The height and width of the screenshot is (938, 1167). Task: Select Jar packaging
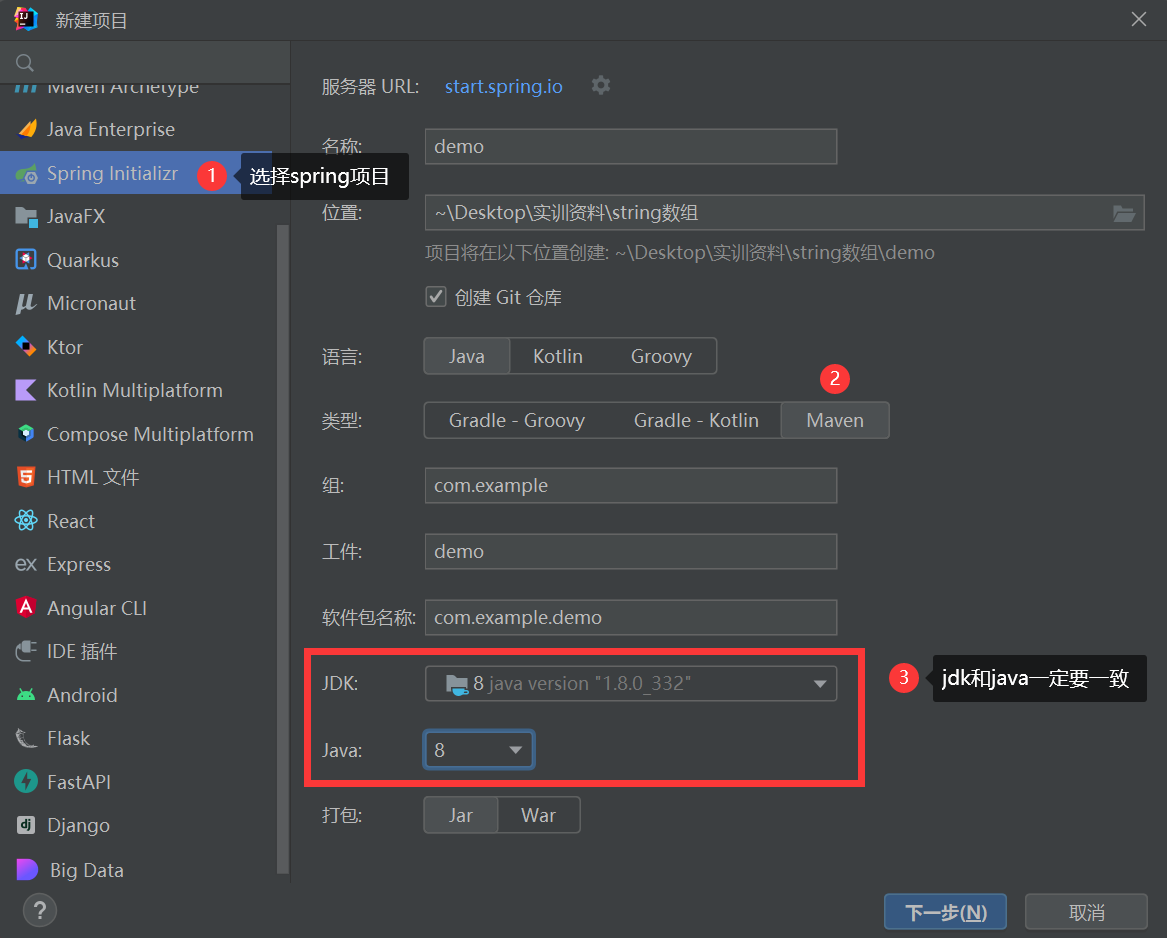tap(461, 815)
